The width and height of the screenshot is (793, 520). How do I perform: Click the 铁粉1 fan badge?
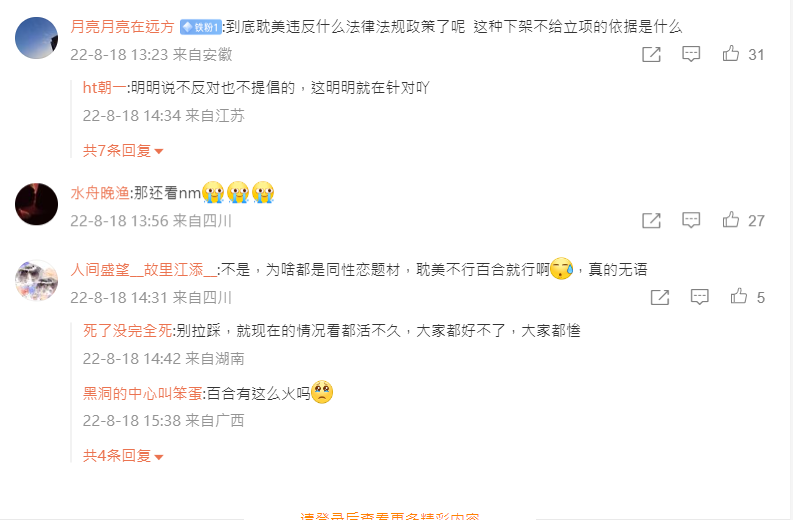pyautogui.click(x=201, y=27)
